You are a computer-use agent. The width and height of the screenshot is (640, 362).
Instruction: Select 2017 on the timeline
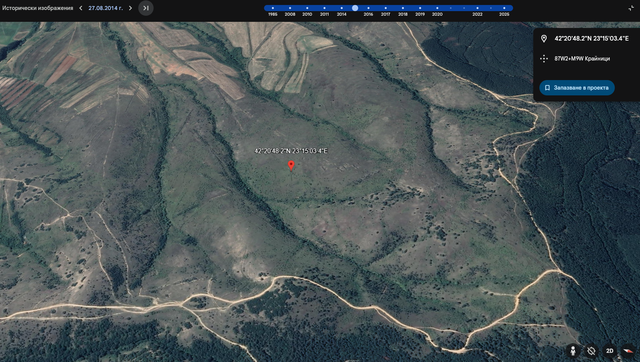coord(385,8)
